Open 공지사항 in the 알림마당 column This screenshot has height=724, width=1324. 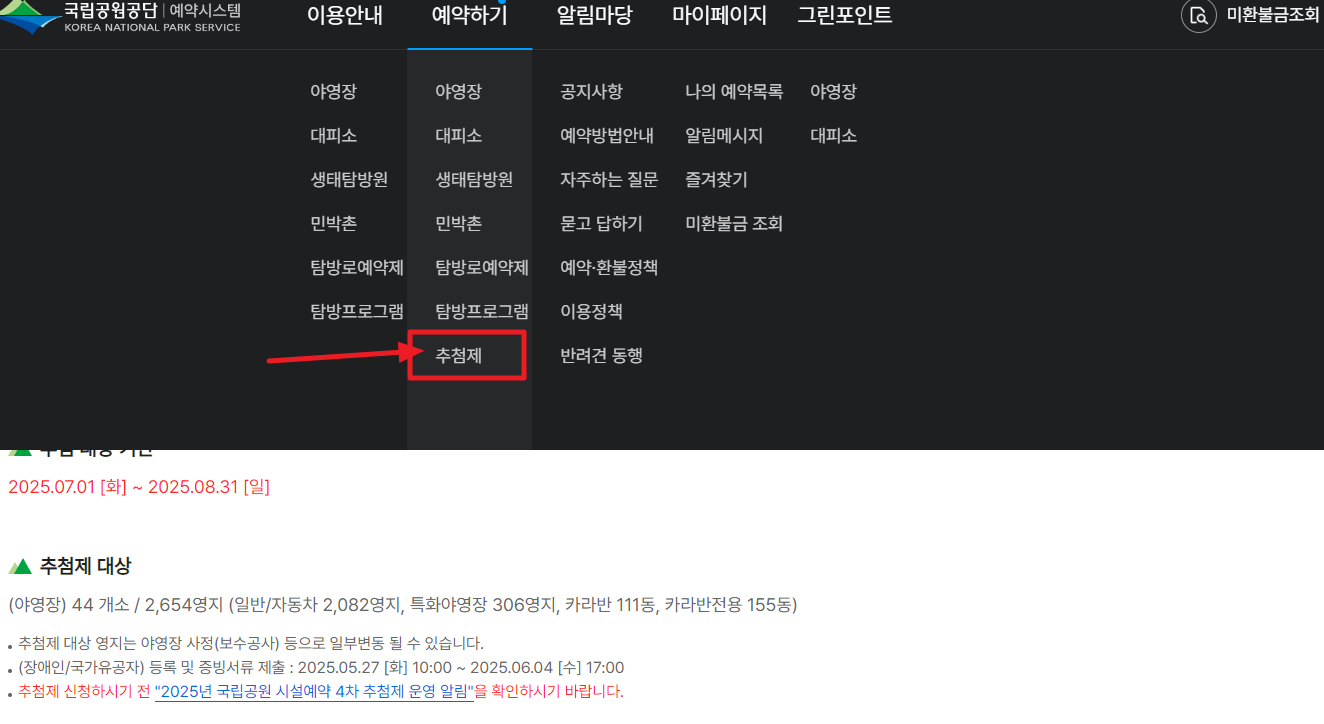point(591,92)
